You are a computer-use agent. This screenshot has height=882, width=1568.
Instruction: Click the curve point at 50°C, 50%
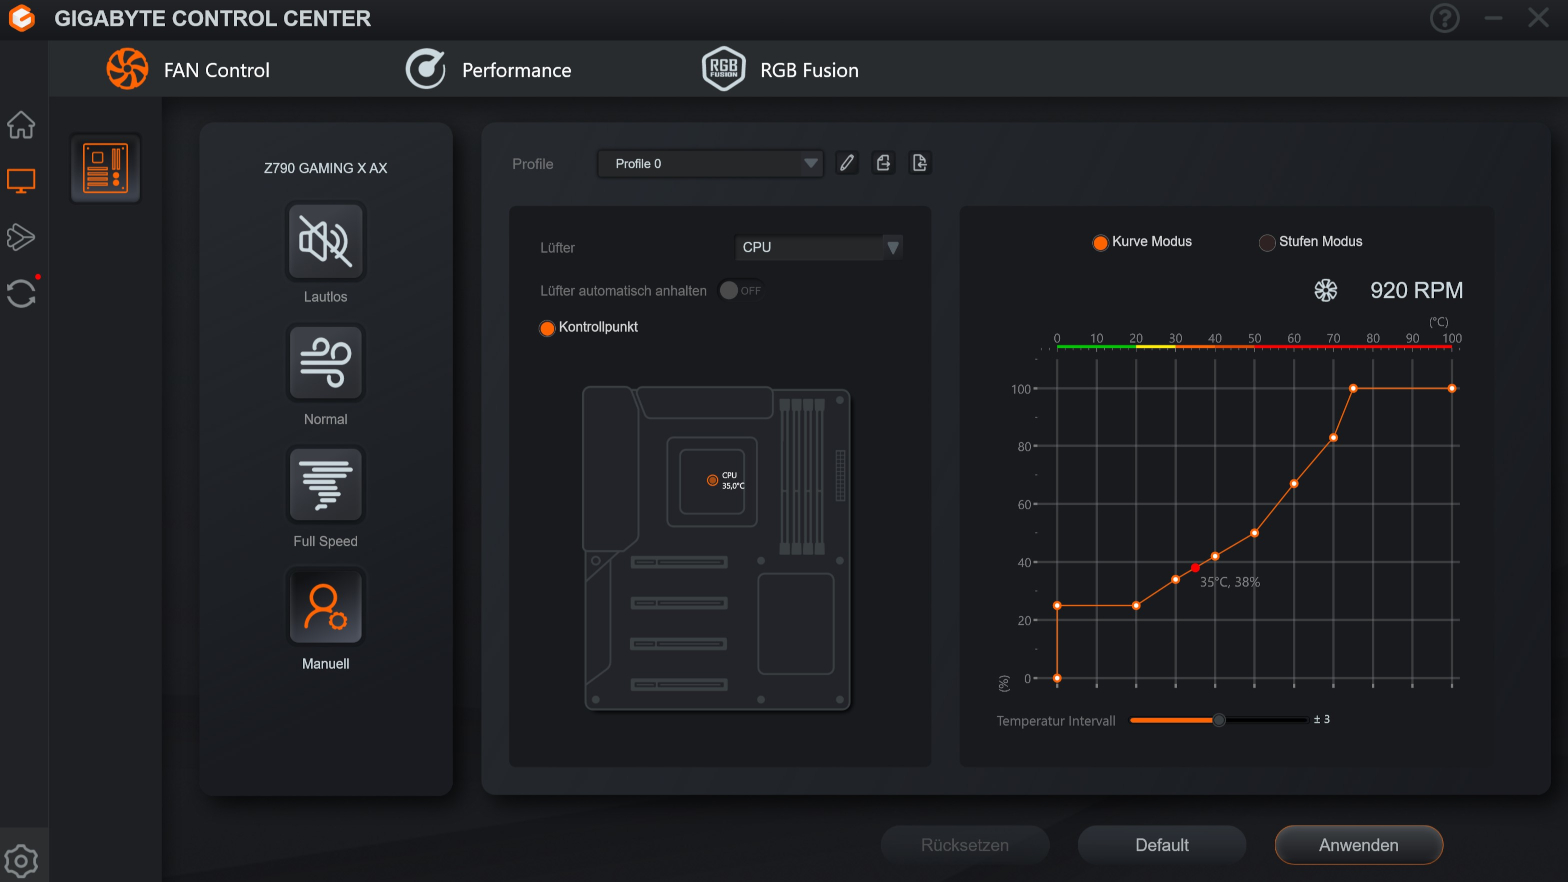pyautogui.click(x=1254, y=533)
